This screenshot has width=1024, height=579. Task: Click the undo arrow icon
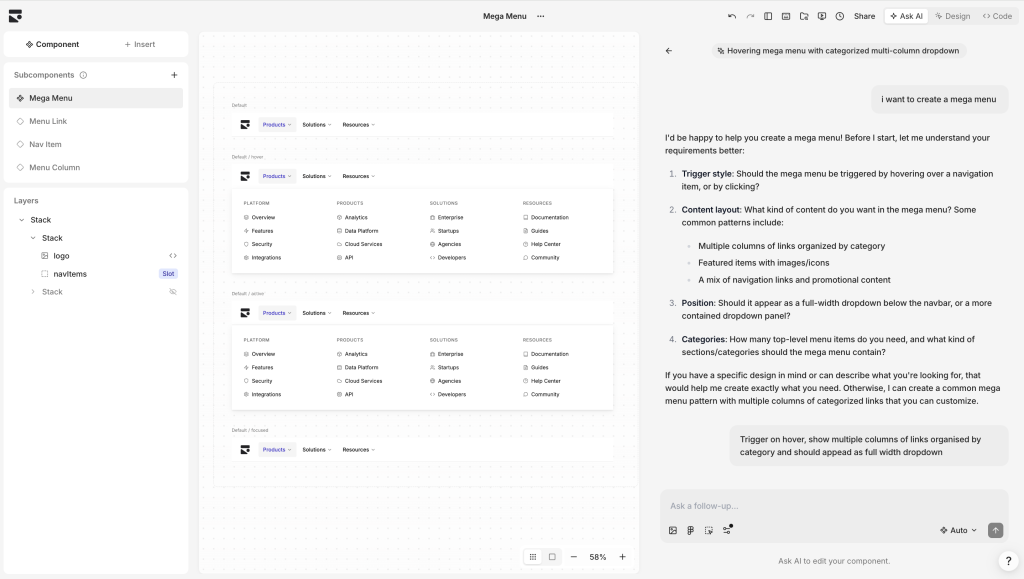732,16
